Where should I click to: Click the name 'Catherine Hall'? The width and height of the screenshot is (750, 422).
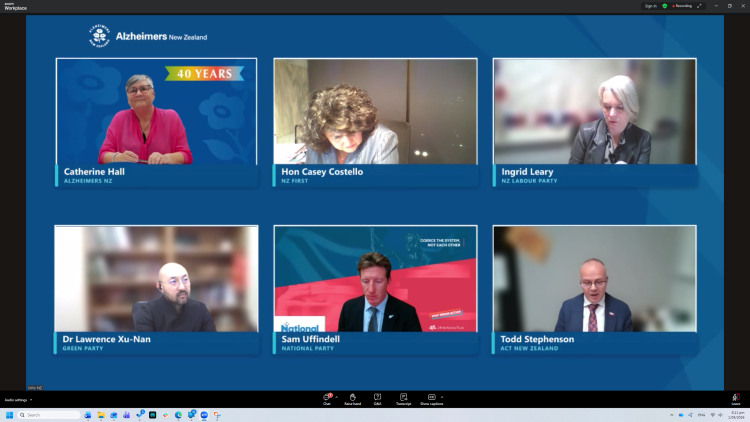94,172
